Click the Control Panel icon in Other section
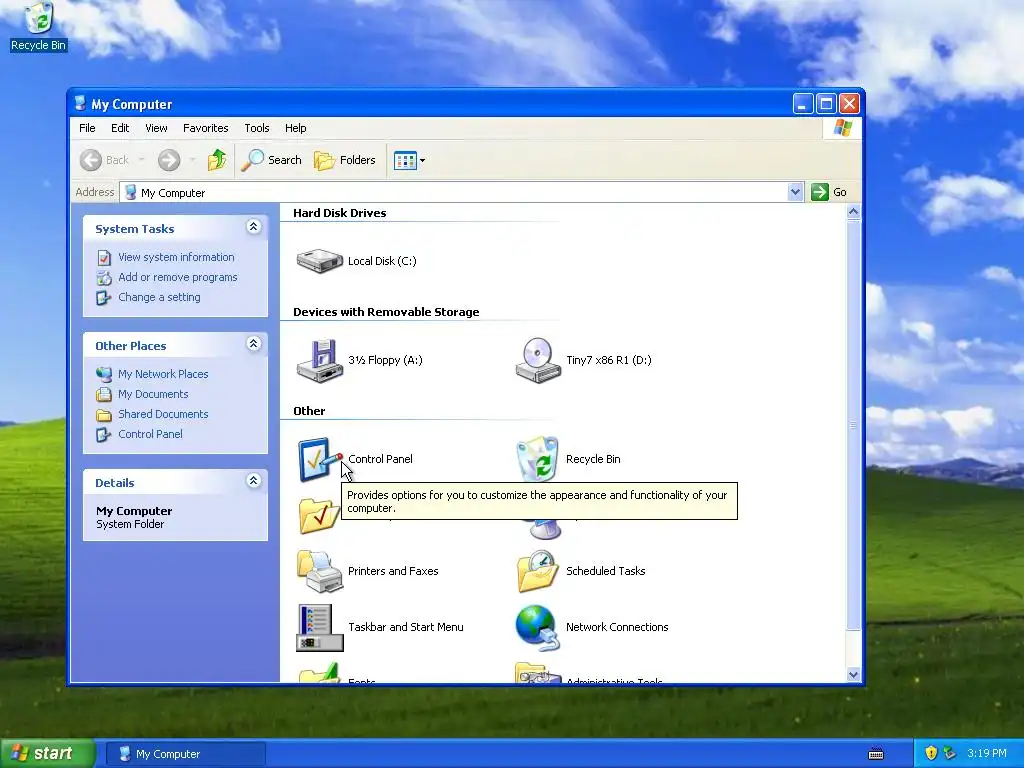 coord(319,460)
